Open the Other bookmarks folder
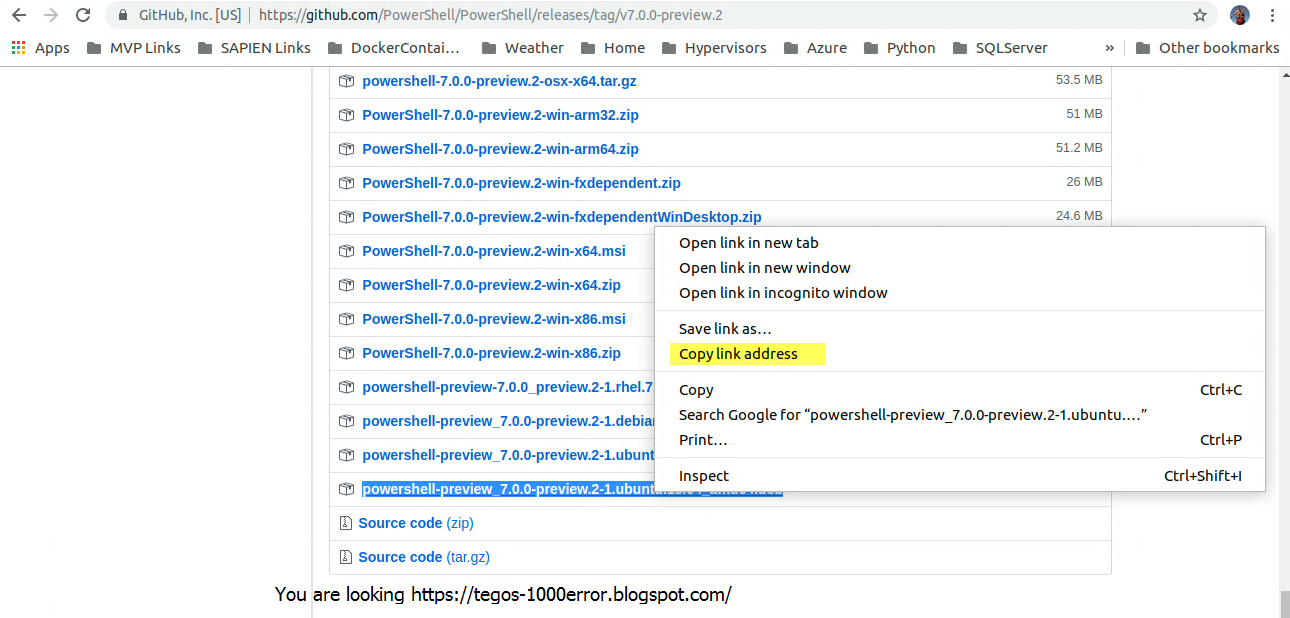The width and height of the screenshot is (1290, 618). (1207, 48)
